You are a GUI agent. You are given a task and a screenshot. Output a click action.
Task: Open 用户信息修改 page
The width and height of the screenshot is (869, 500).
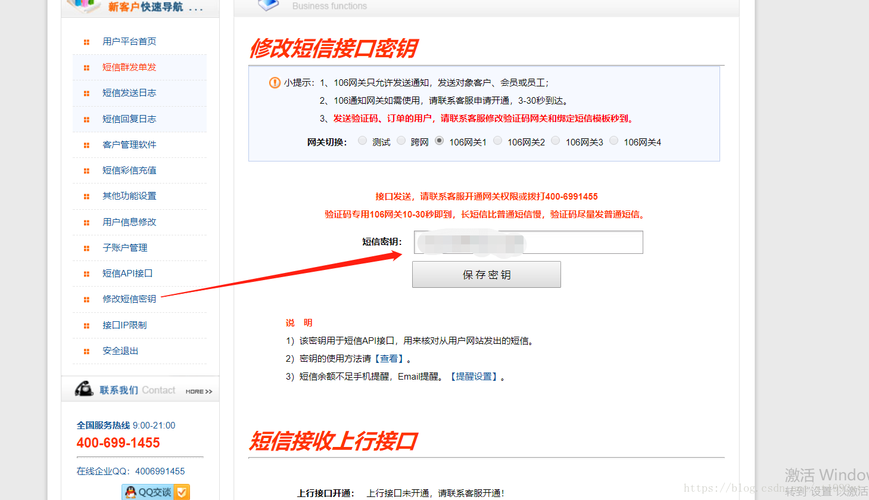pos(129,222)
